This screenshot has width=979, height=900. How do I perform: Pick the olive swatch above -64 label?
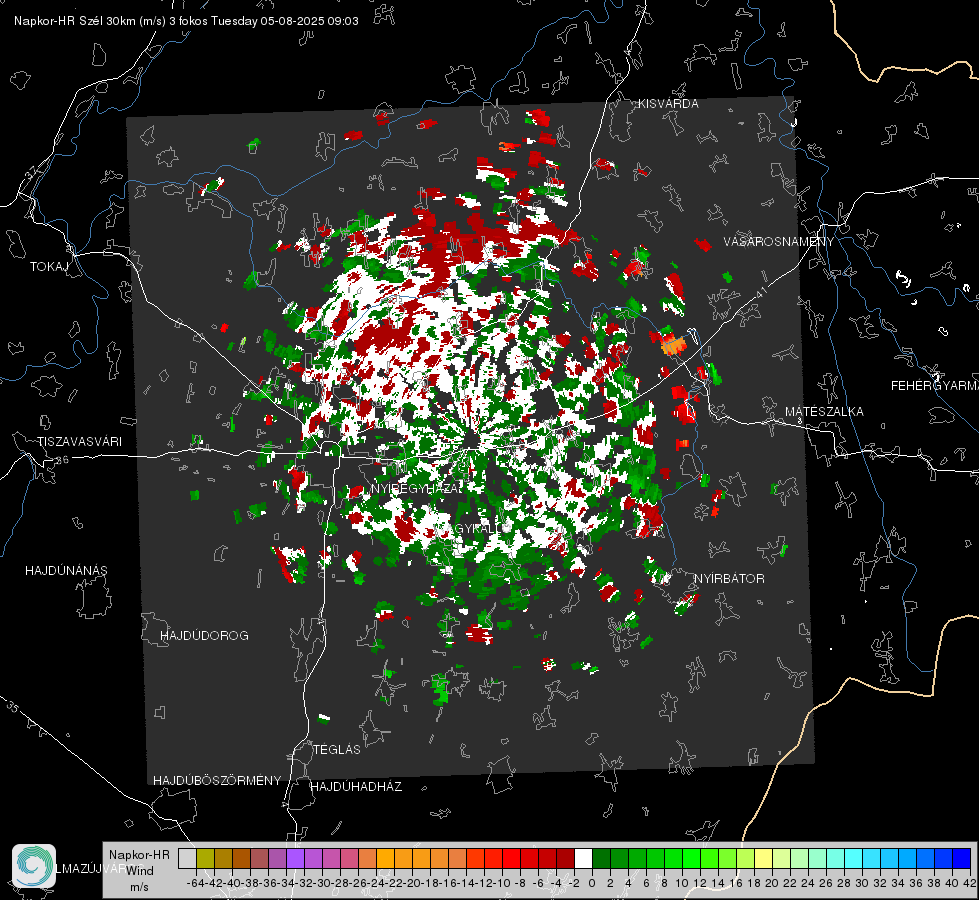[205, 858]
